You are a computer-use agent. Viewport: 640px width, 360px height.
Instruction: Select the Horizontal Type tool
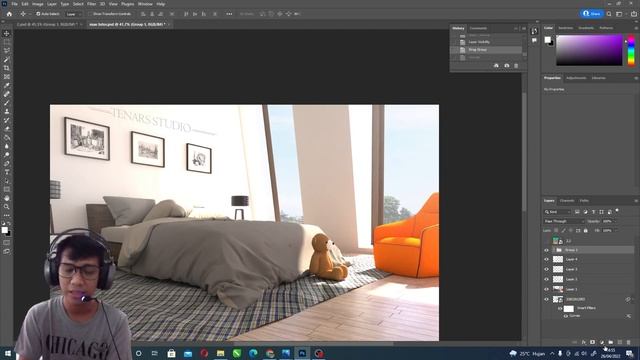click(x=7, y=172)
